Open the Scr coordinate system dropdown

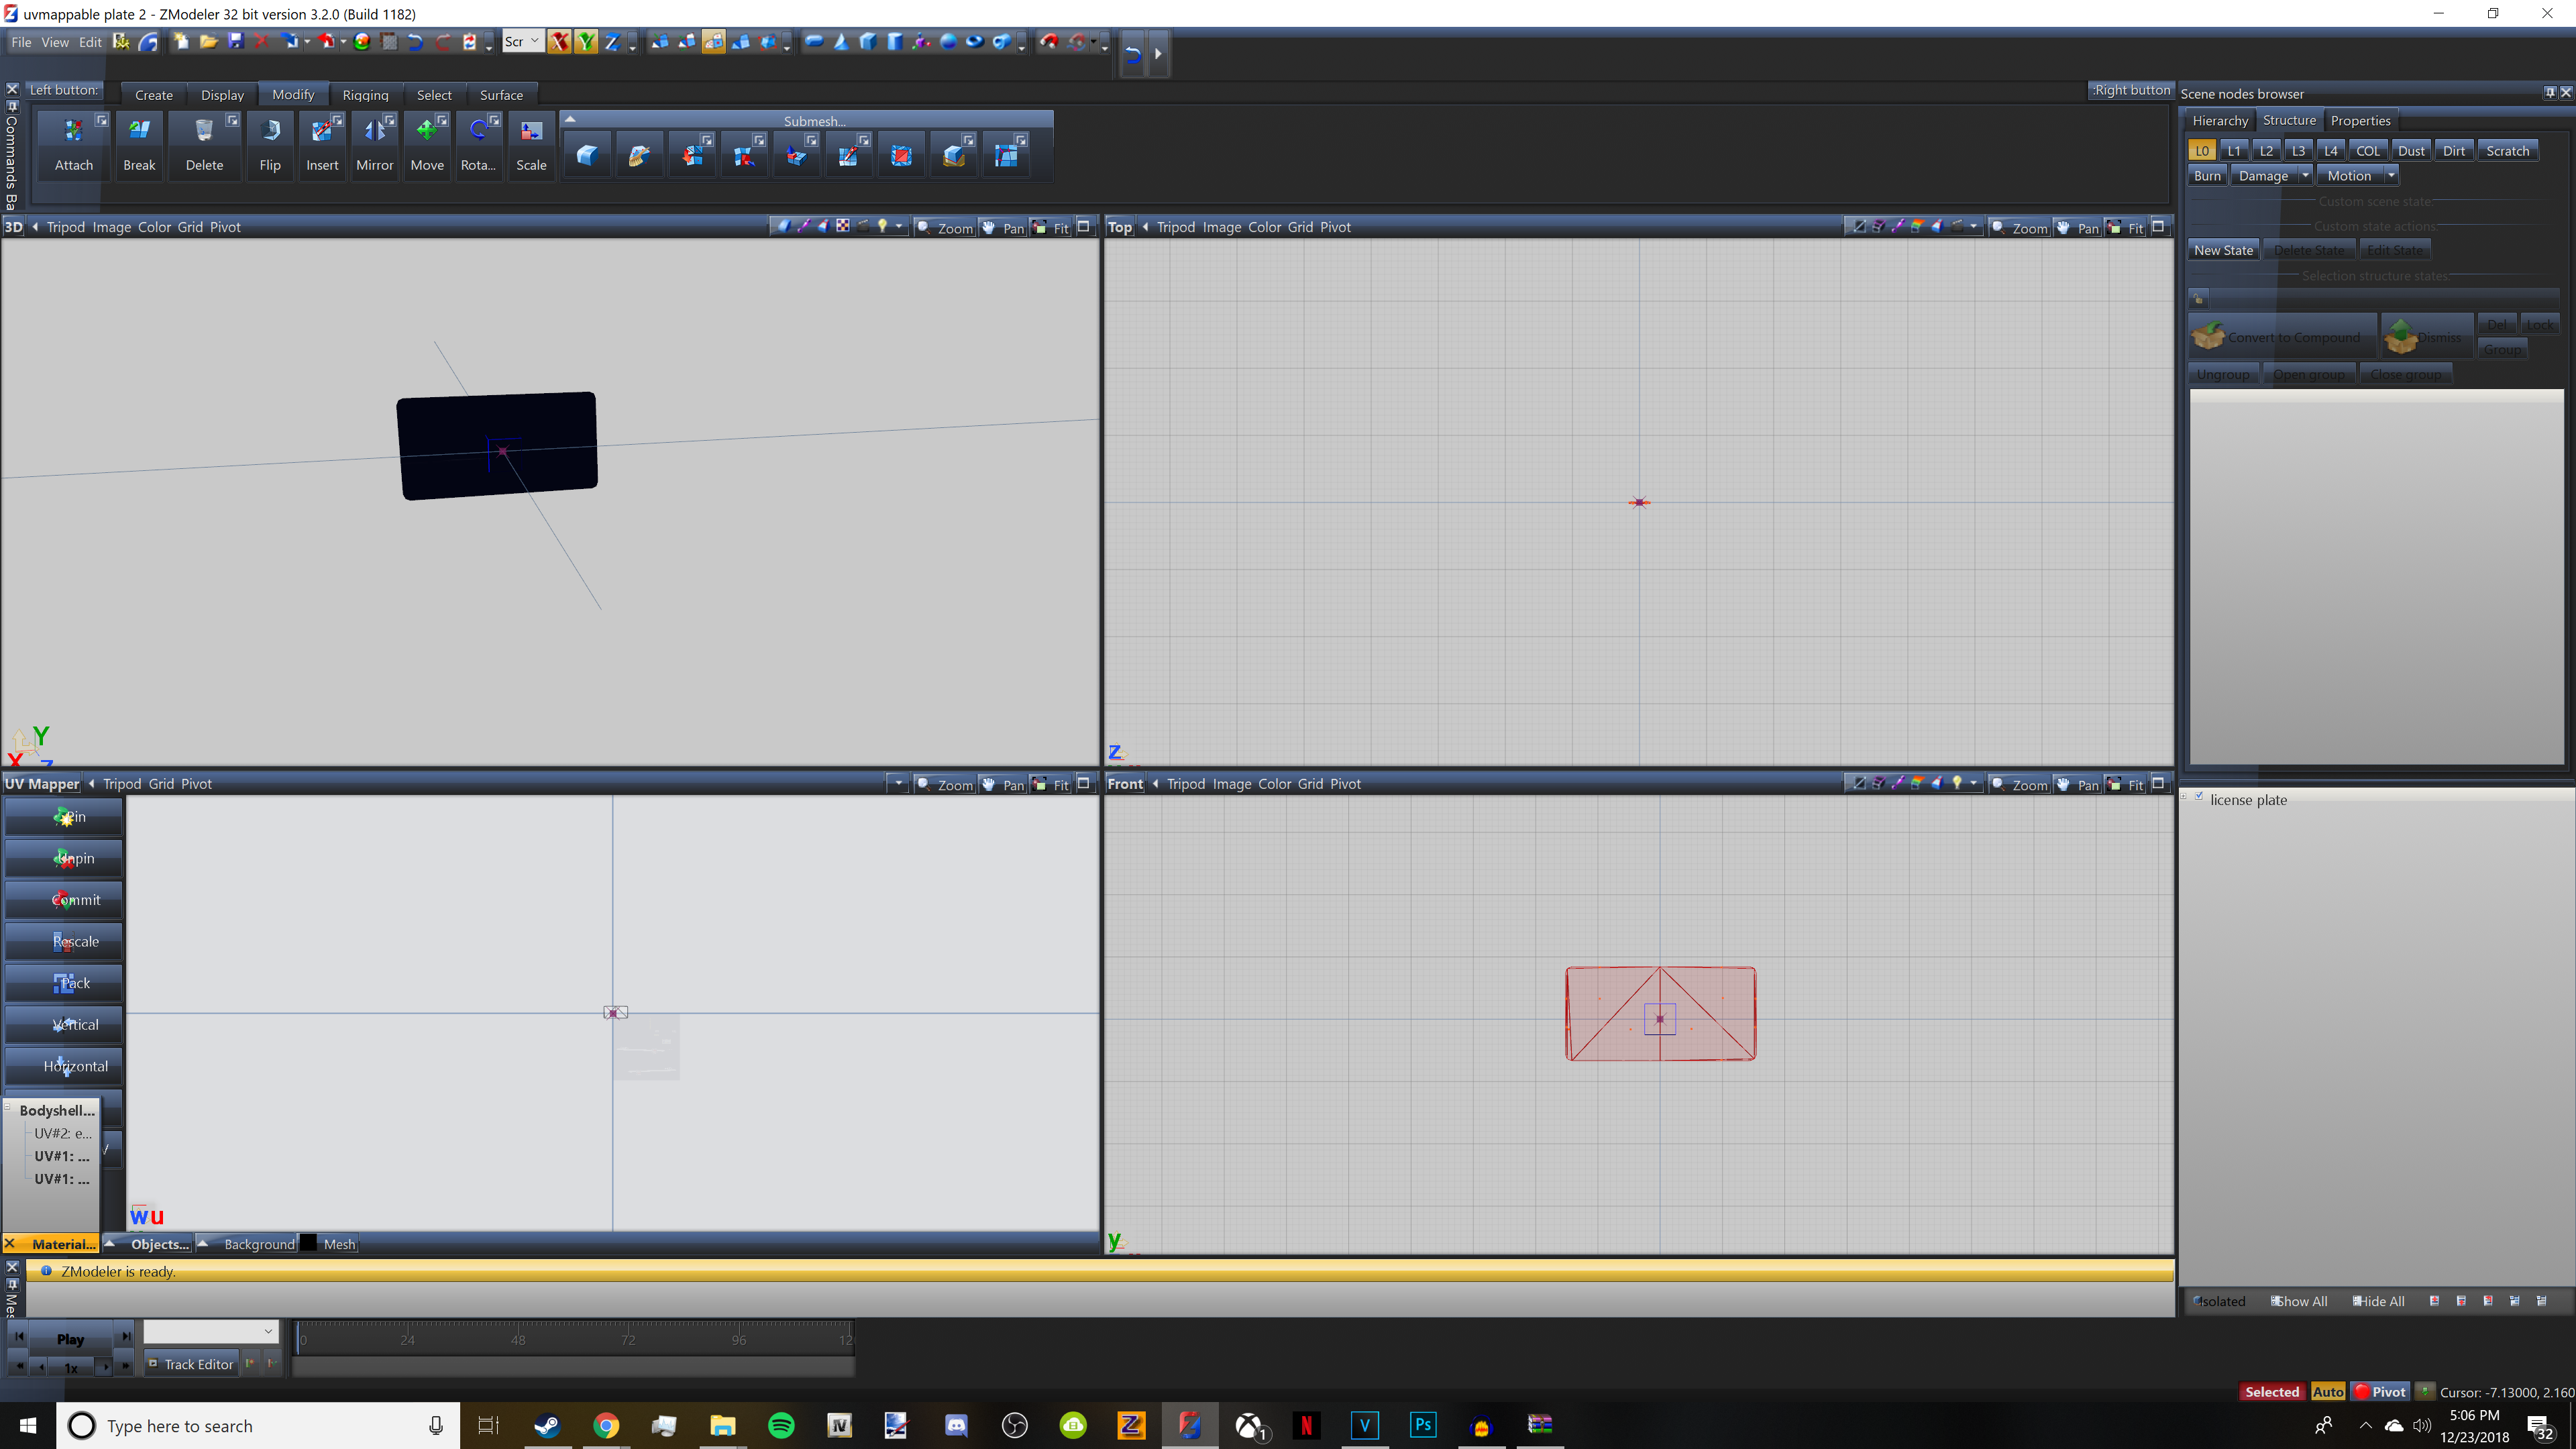(522, 41)
